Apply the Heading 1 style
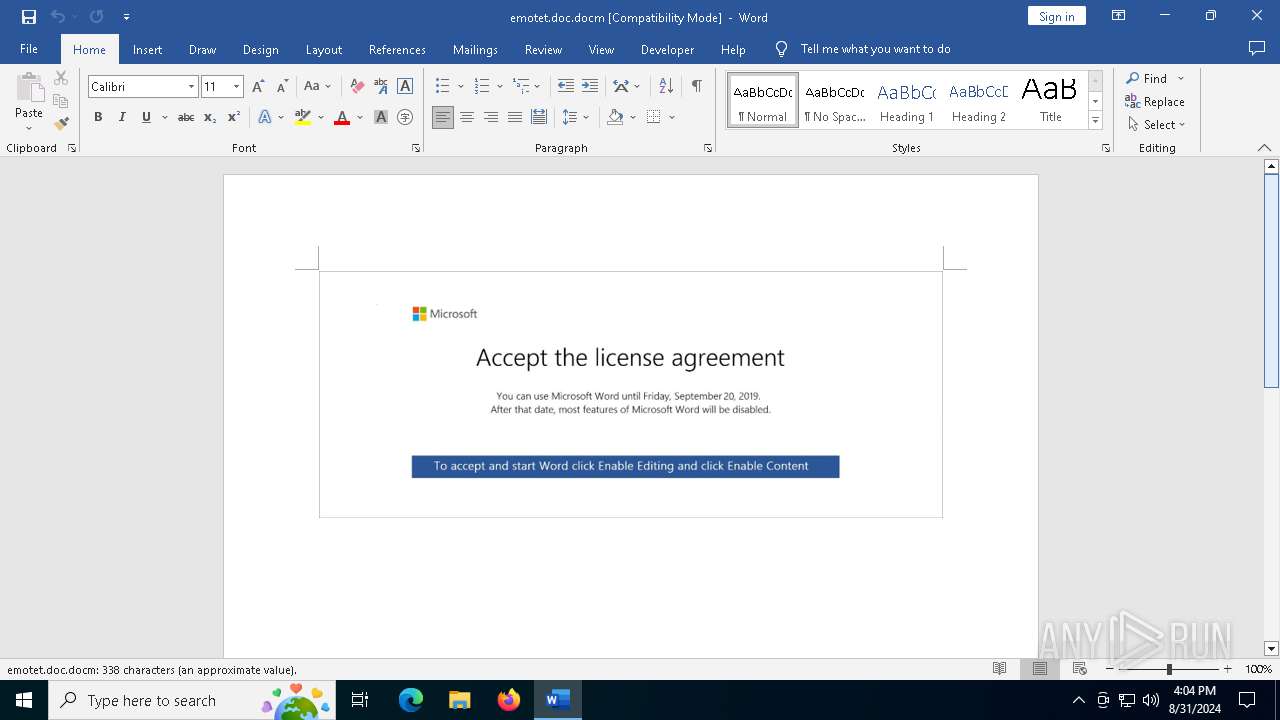Viewport: 1280px width, 720px height. (x=907, y=100)
